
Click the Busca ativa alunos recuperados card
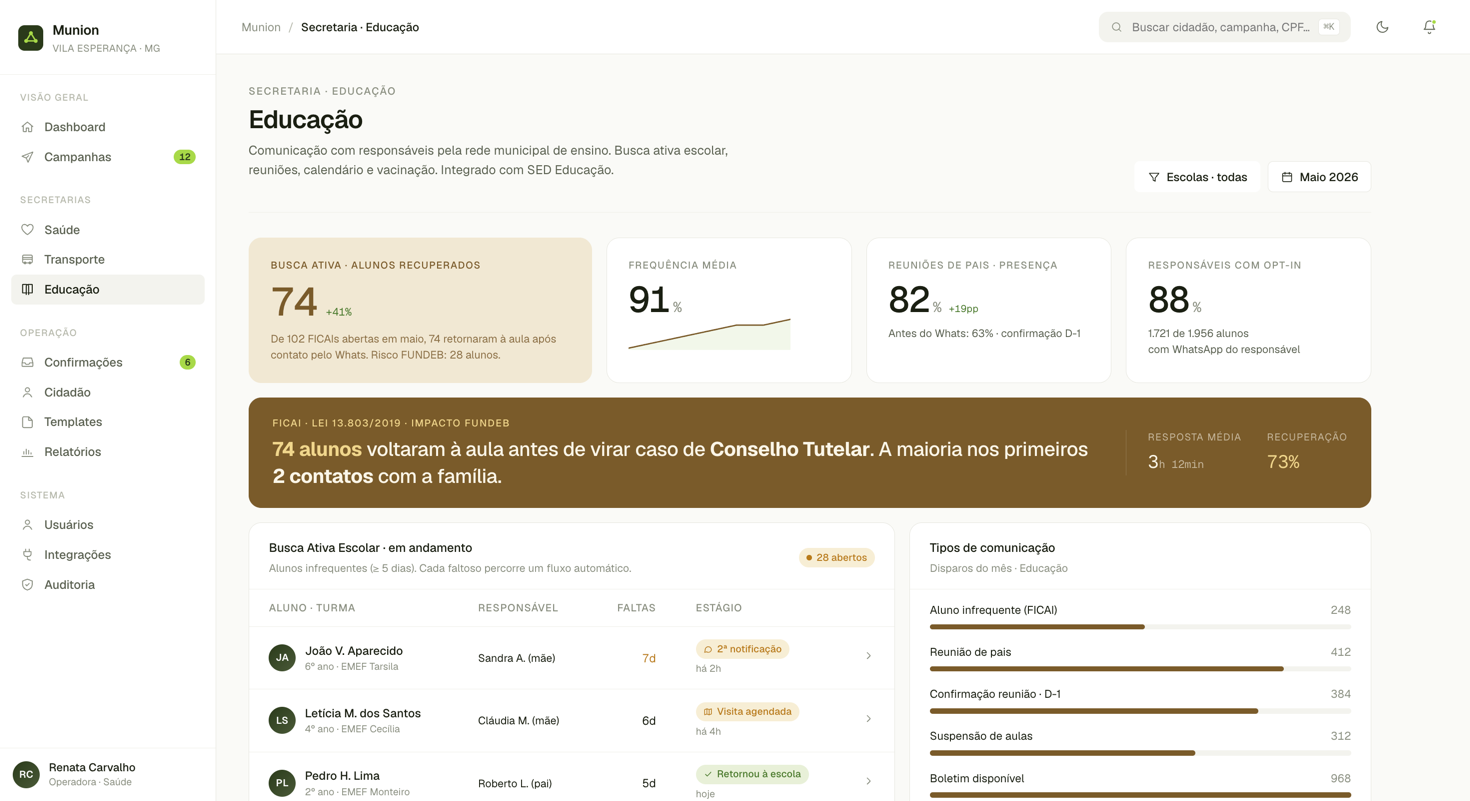tap(420, 310)
